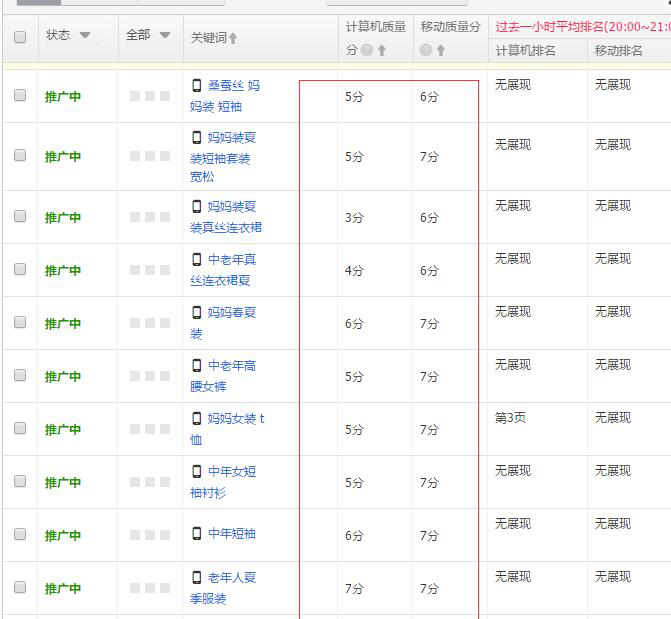This screenshot has height=619, width=671.
Task: Open keyword link 妈妈装夏装真丝连衣裙
Action: (x=226, y=217)
